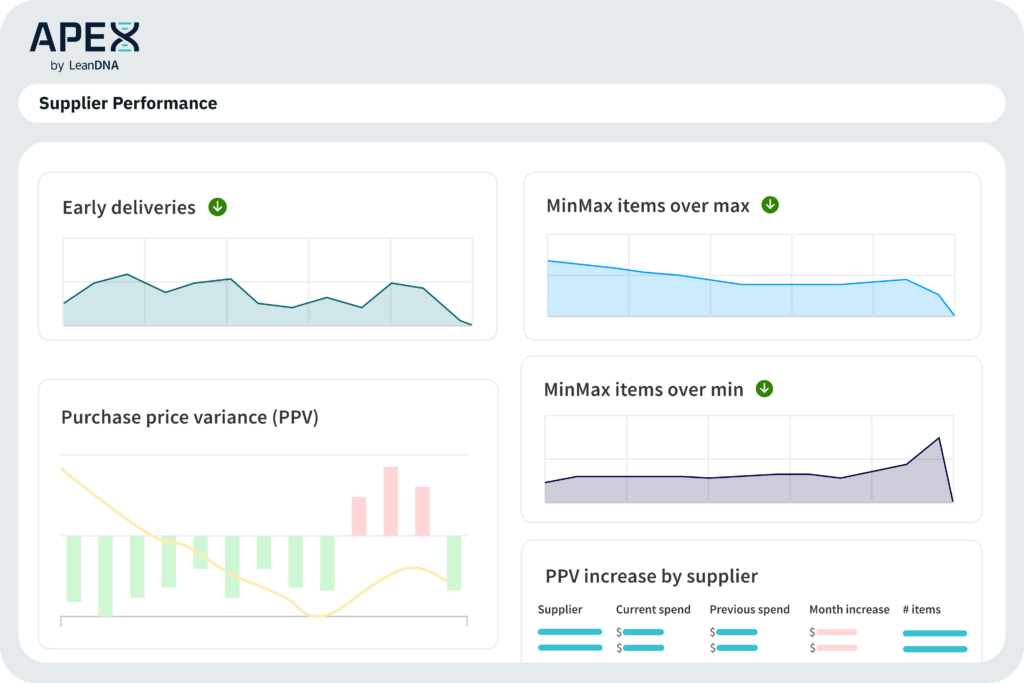Click the green trend icon next to Early deliveries
Image resolution: width=1024 pixels, height=683 pixels.
[217, 206]
